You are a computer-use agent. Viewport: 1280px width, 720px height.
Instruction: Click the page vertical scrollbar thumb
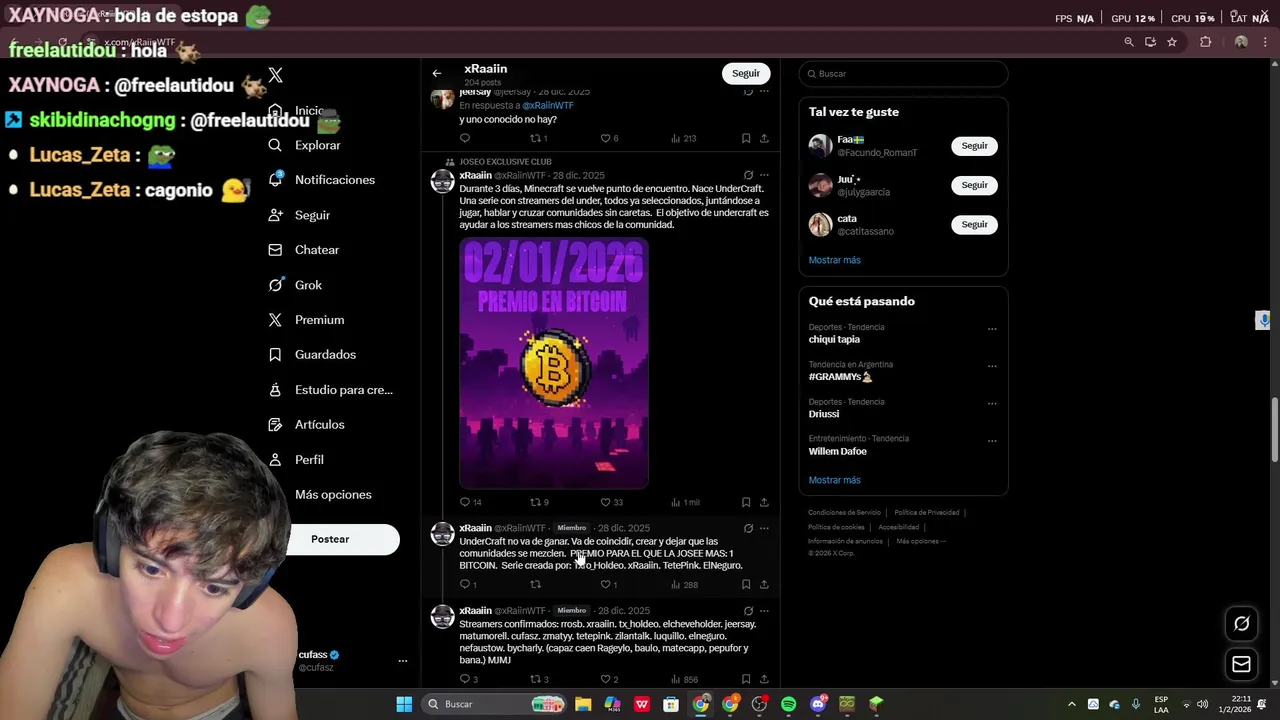1274,430
